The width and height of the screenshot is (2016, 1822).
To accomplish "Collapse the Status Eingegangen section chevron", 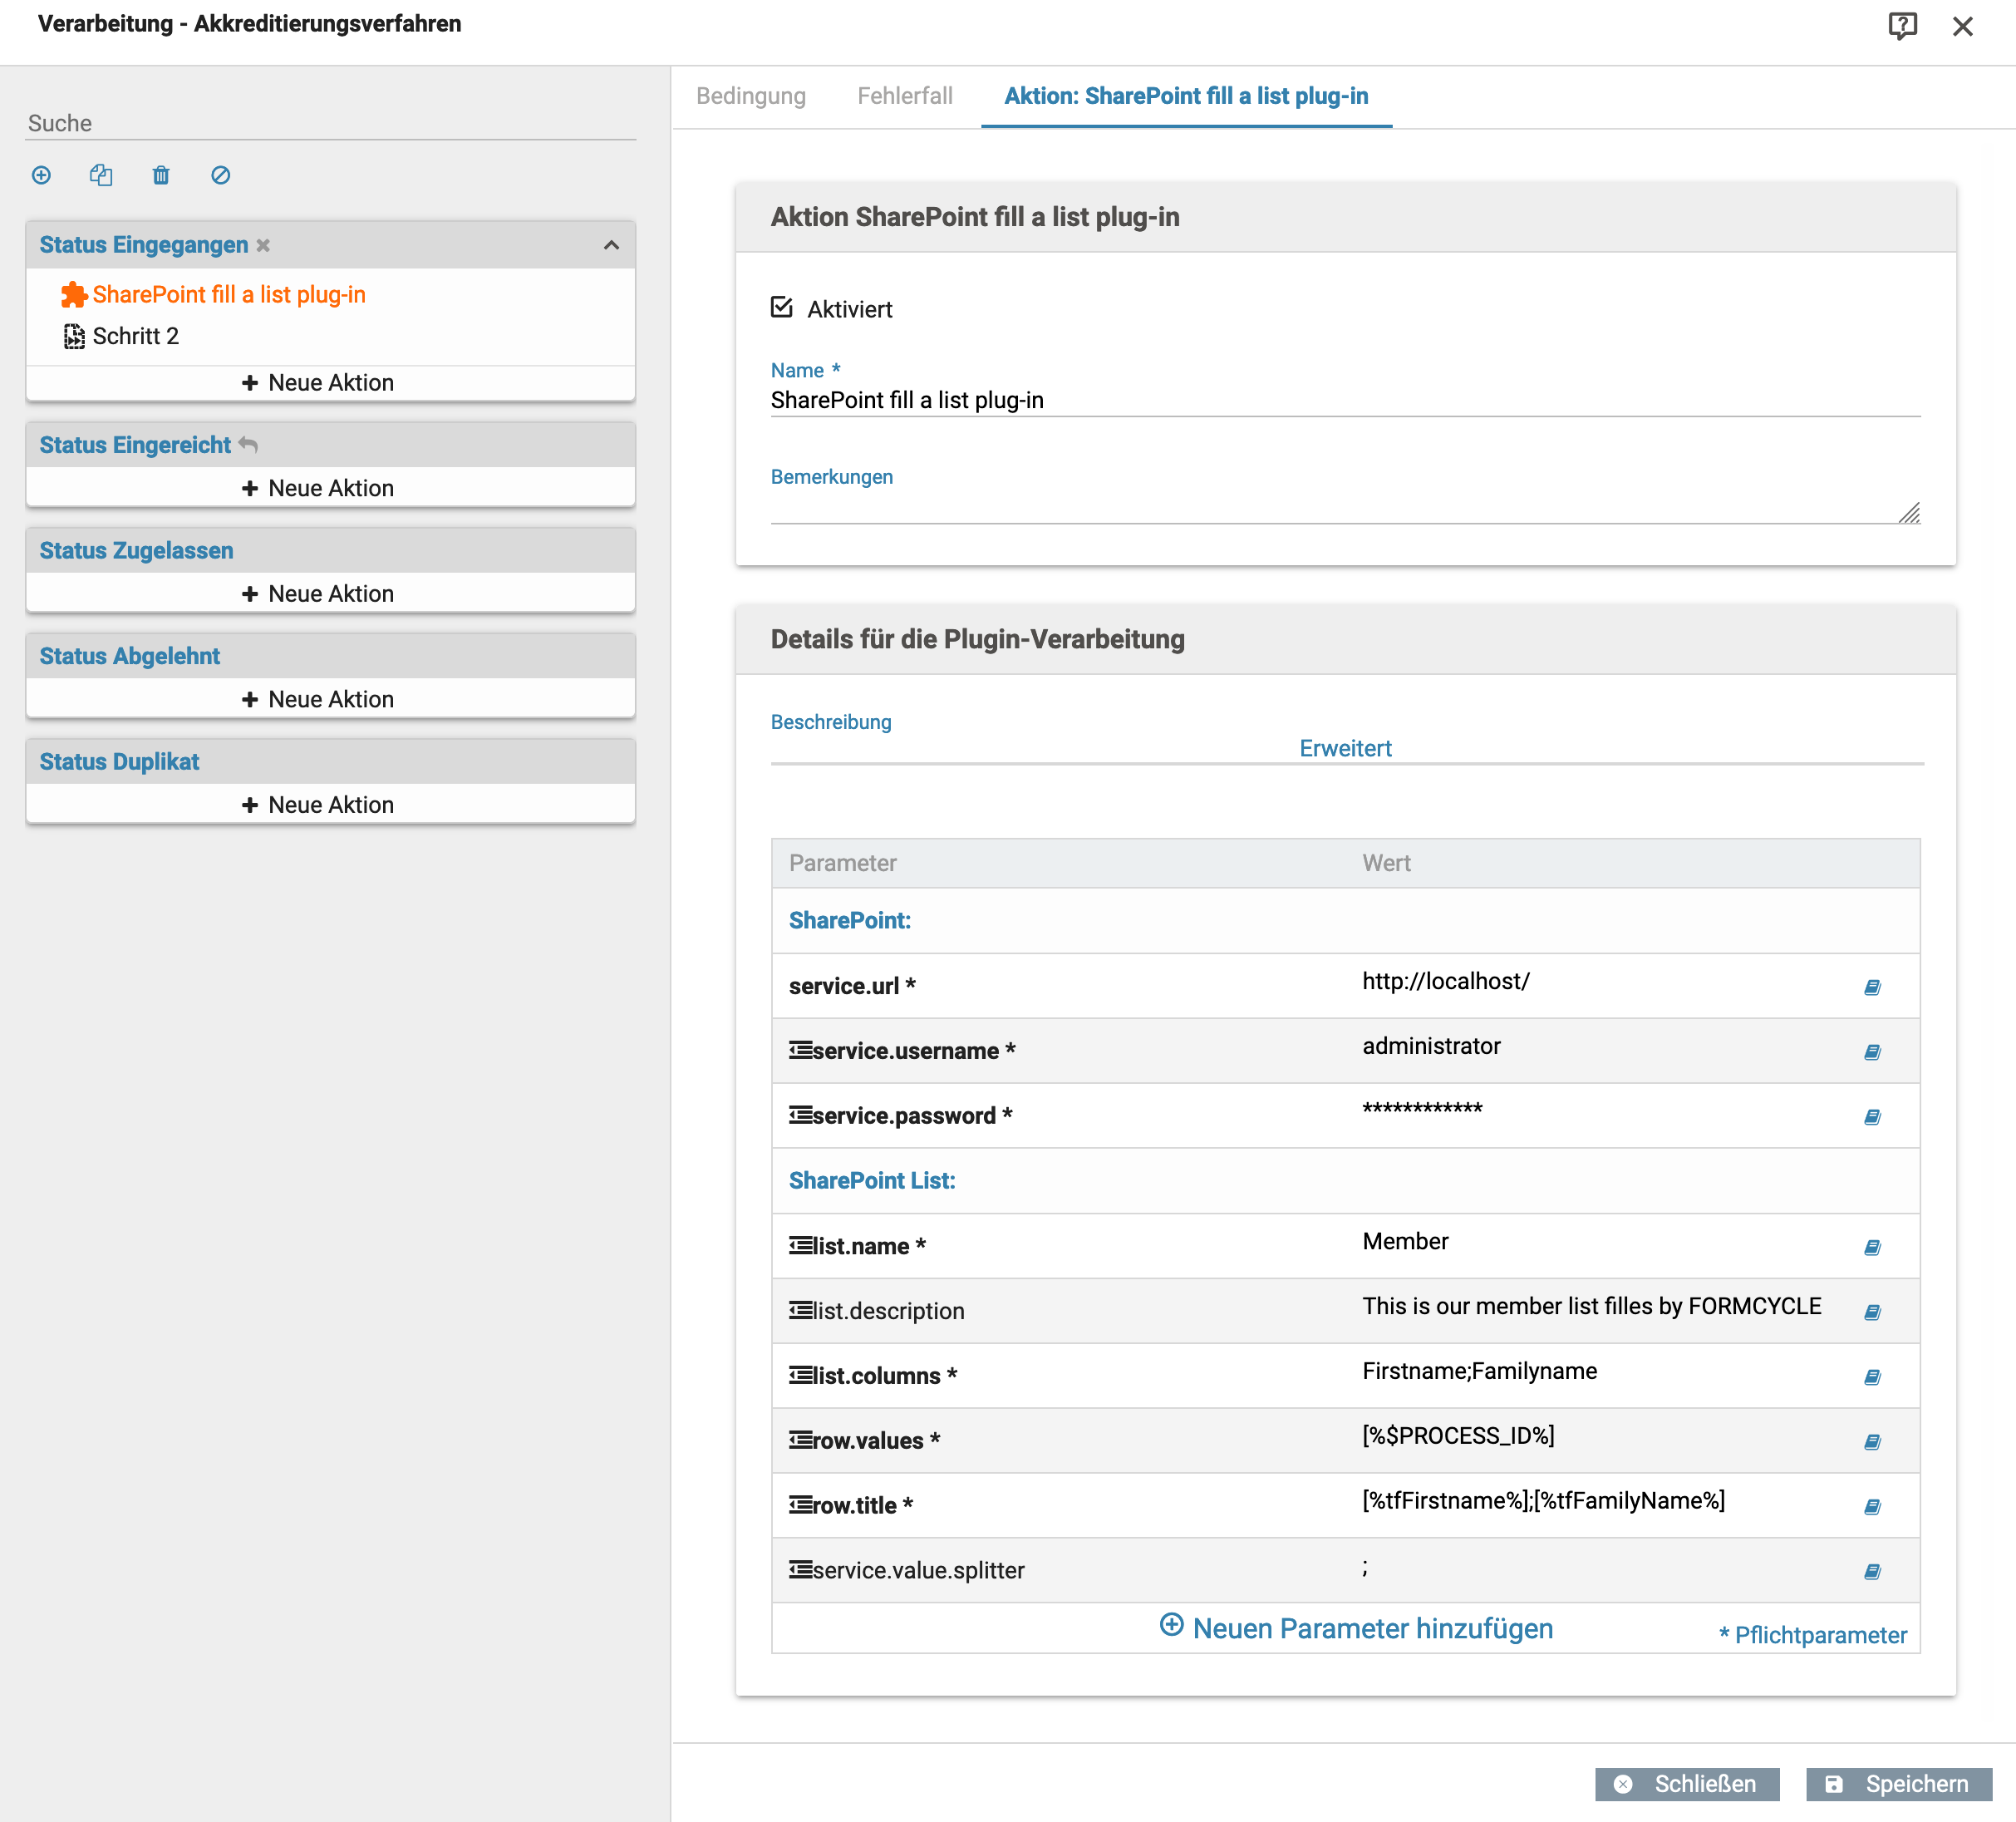I will pyautogui.click(x=611, y=245).
